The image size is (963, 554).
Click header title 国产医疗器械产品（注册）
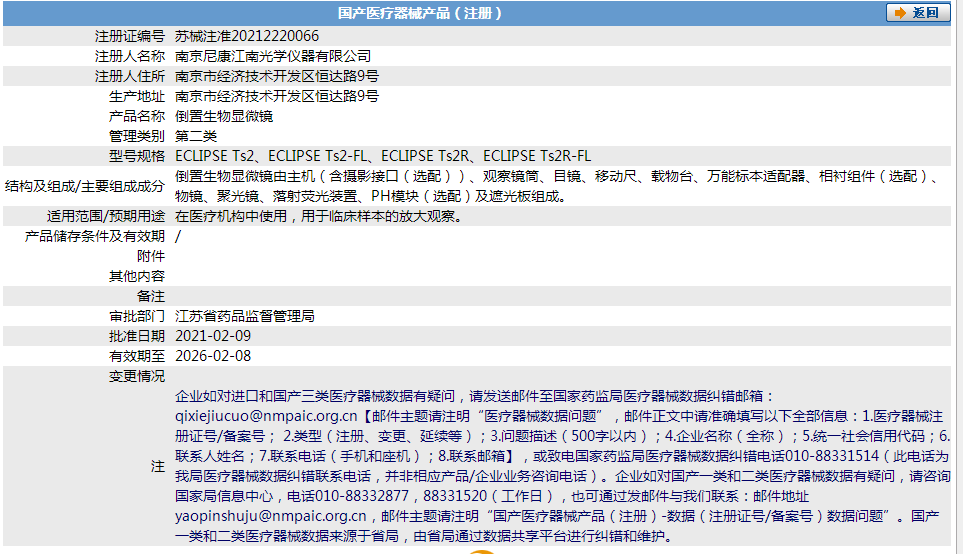tap(420, 13)
